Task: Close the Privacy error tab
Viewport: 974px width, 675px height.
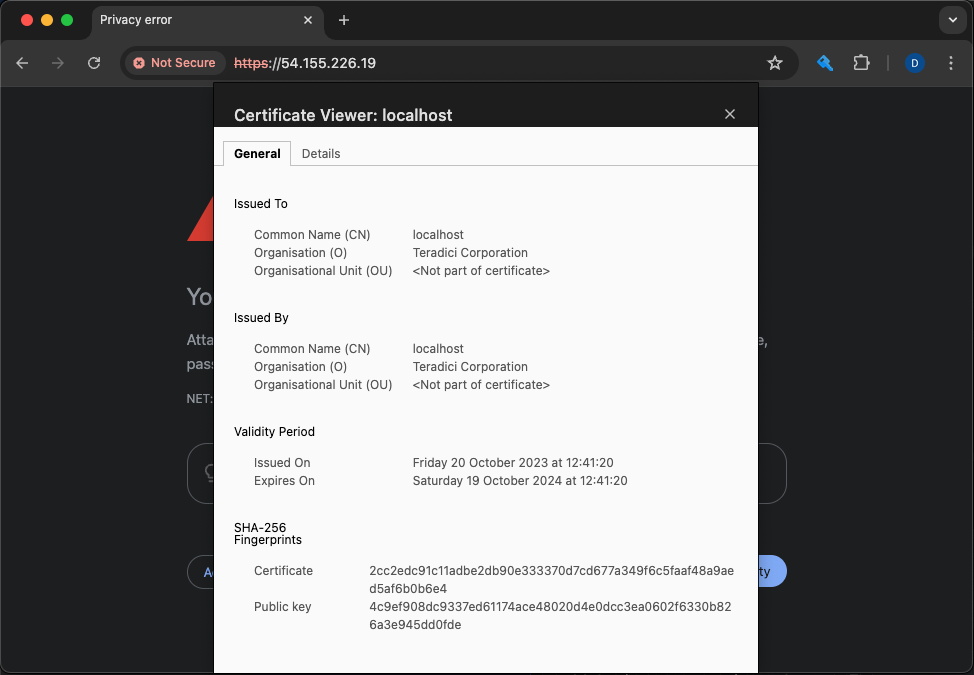Action: (x=308, y=20)
